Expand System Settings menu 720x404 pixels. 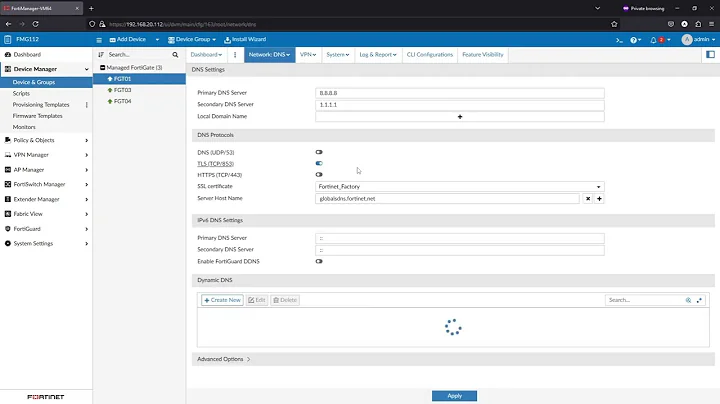click(46, 244)
